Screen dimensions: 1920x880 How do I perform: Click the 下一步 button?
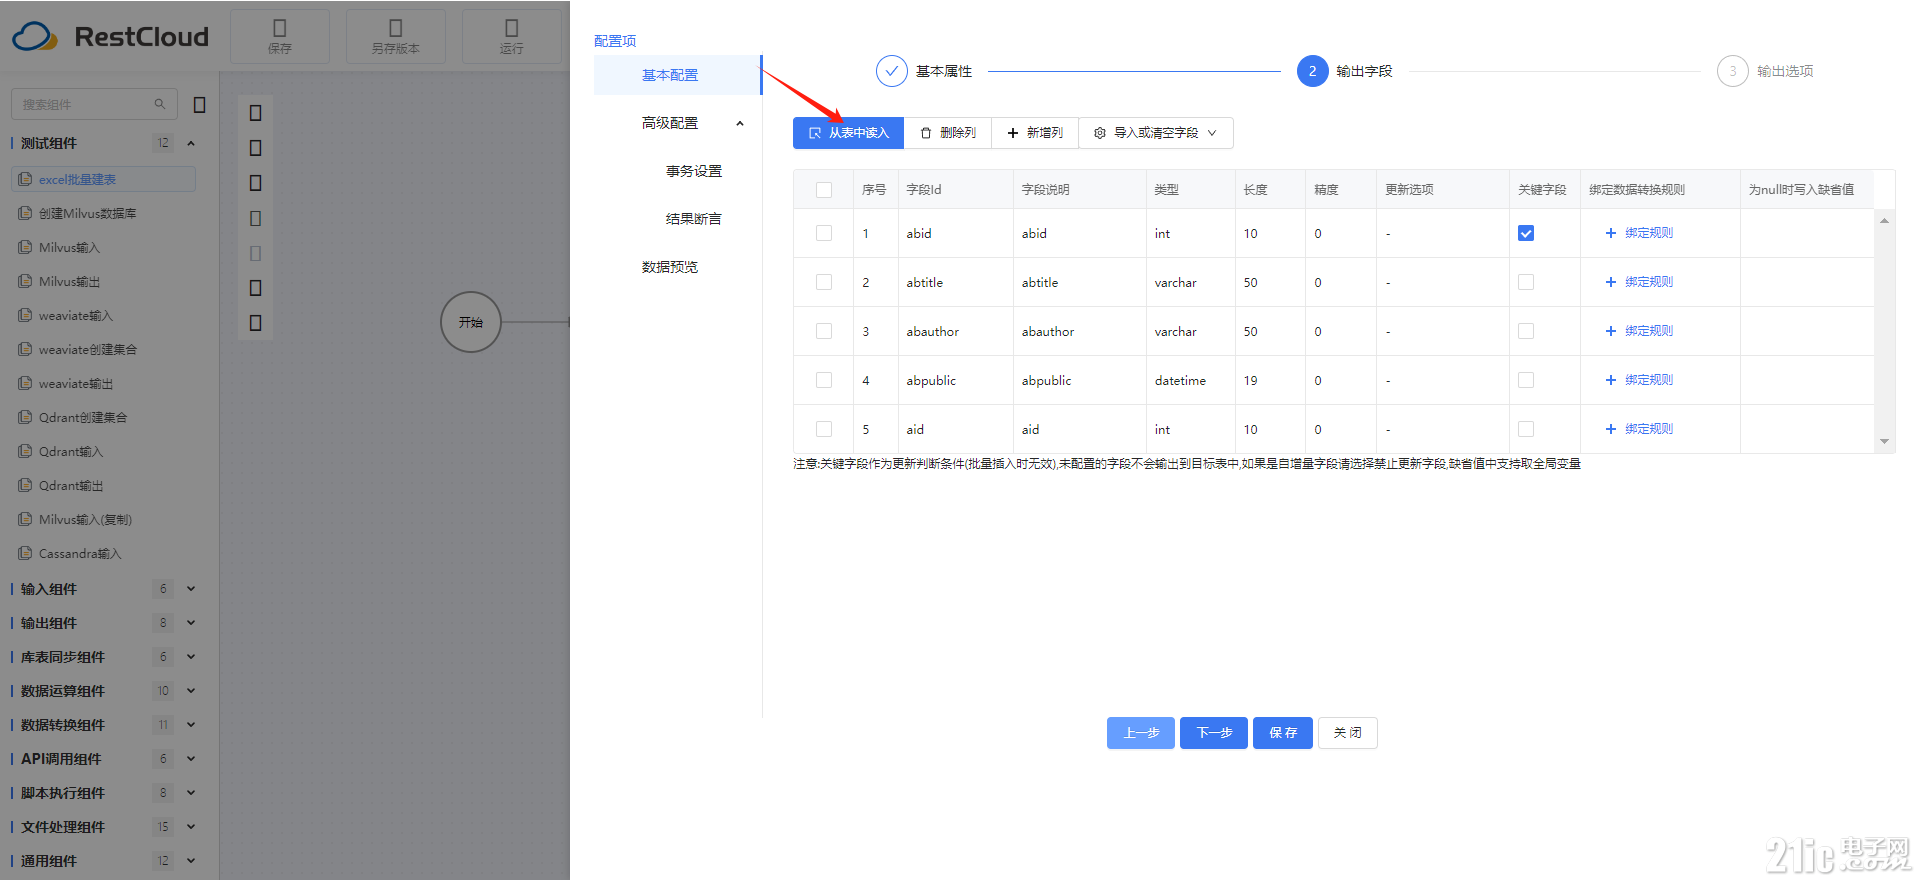(1214, 733)
